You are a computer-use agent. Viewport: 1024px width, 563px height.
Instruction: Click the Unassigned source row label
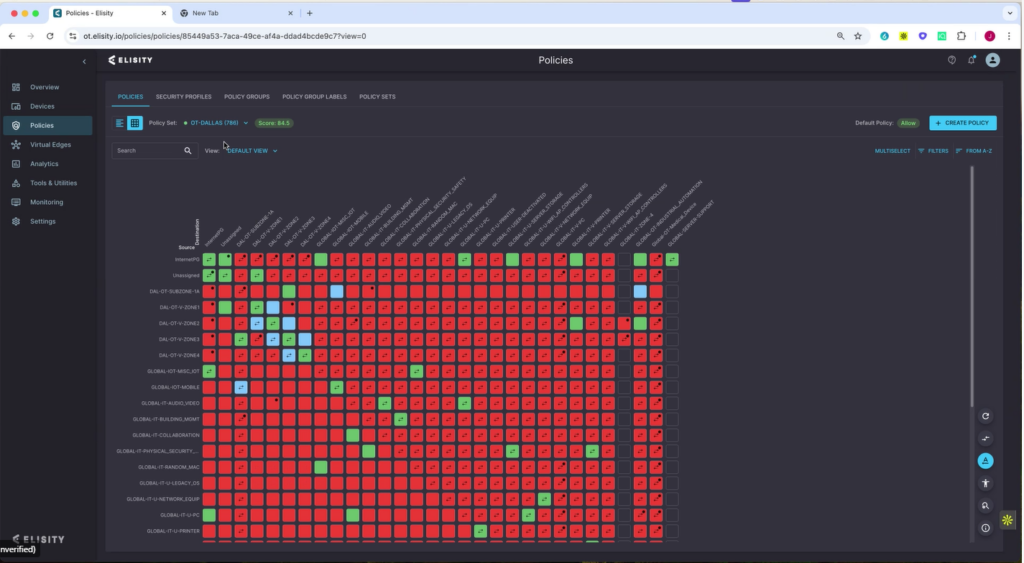point(185,276)
